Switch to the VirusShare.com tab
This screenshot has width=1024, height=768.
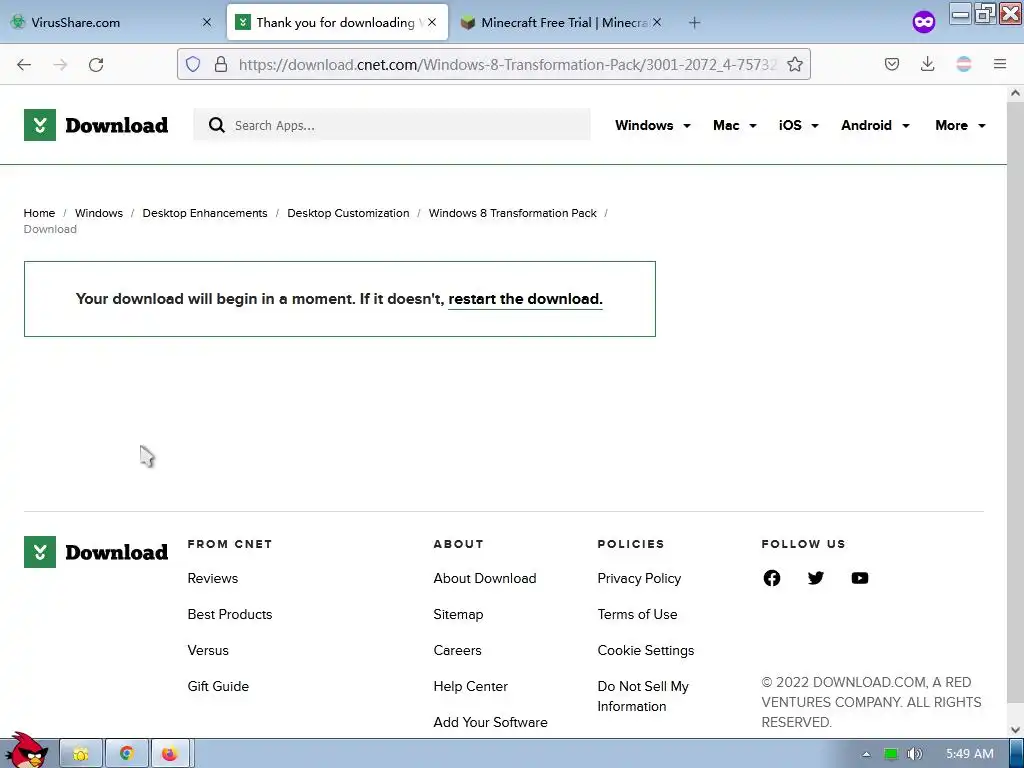(x=111, y=22)
